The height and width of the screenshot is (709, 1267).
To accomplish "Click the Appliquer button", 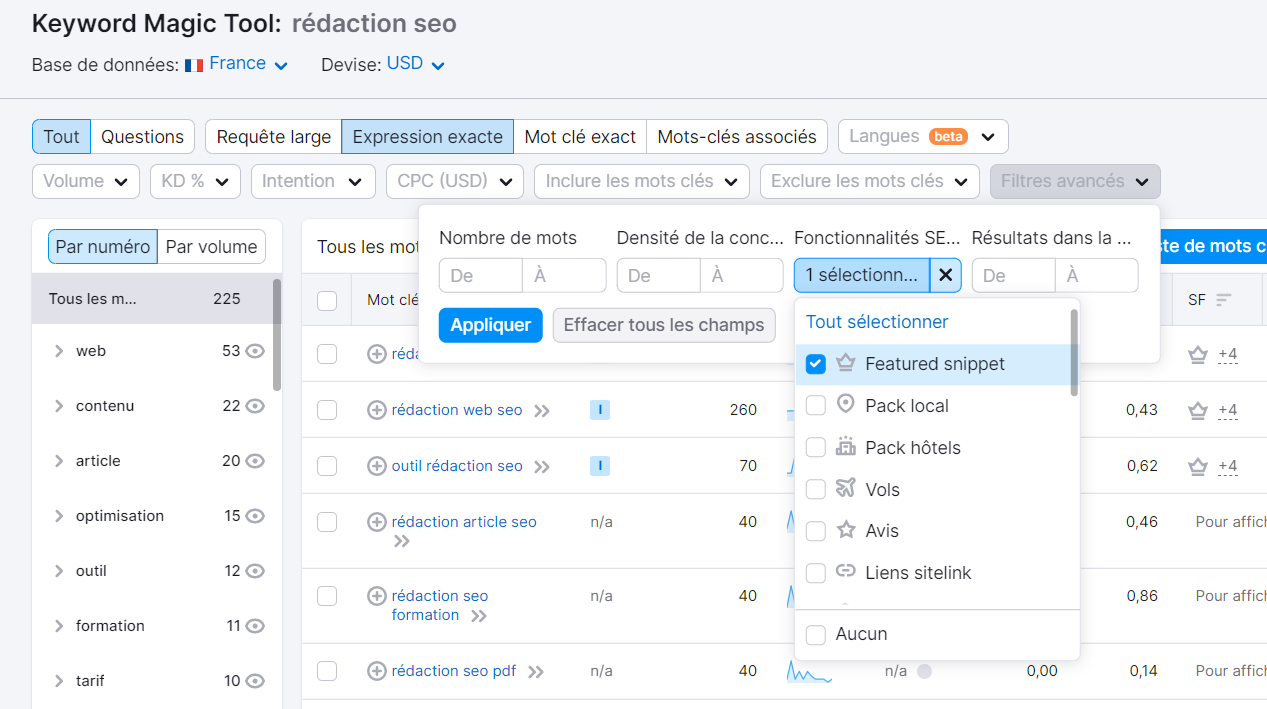I will tap(490, 325).
